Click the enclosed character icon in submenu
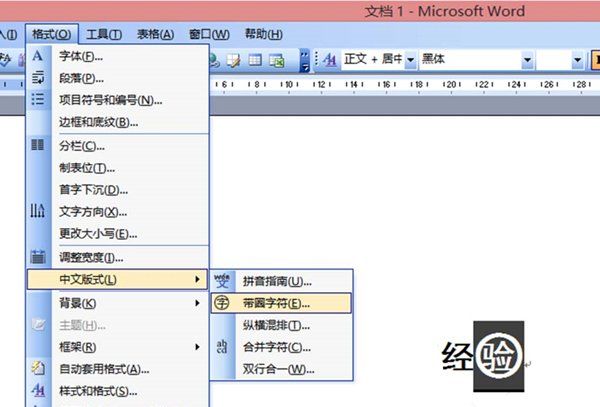Viewport: 600px width, 407px height. pyautogui.click(x=222, y=303)
